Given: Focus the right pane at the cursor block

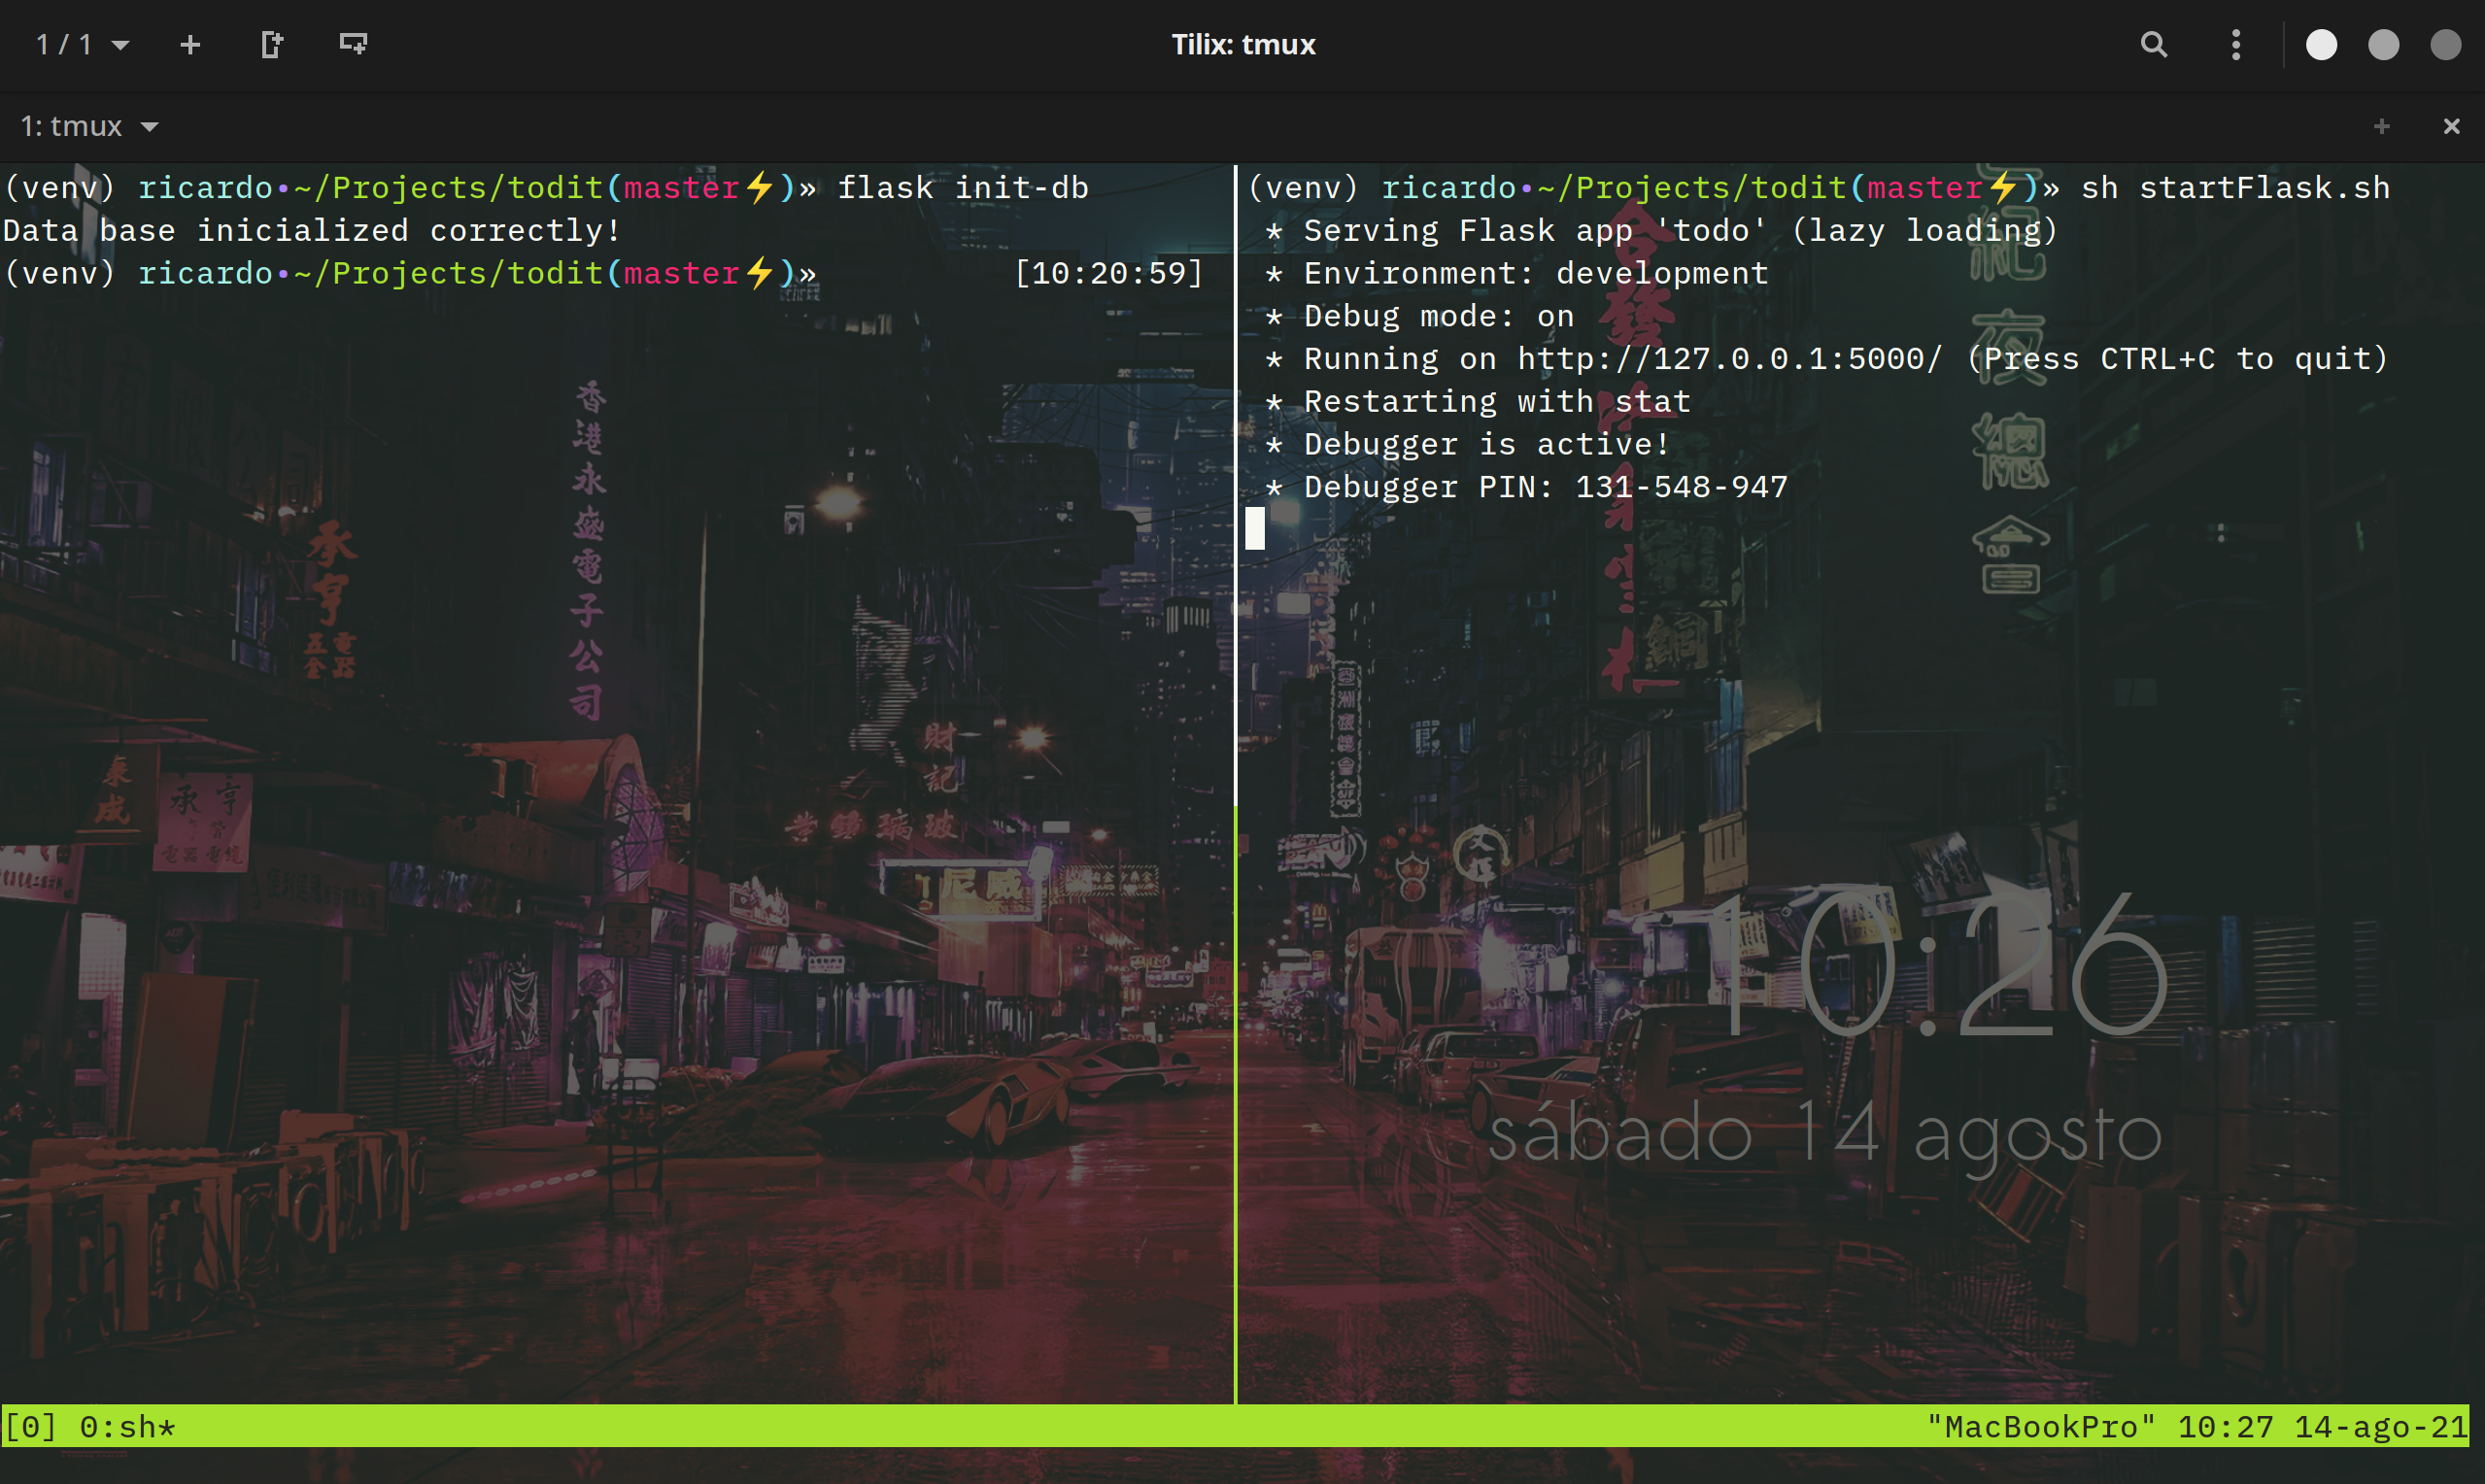Looking at the screenshot, I should (x=1255, y=529).
